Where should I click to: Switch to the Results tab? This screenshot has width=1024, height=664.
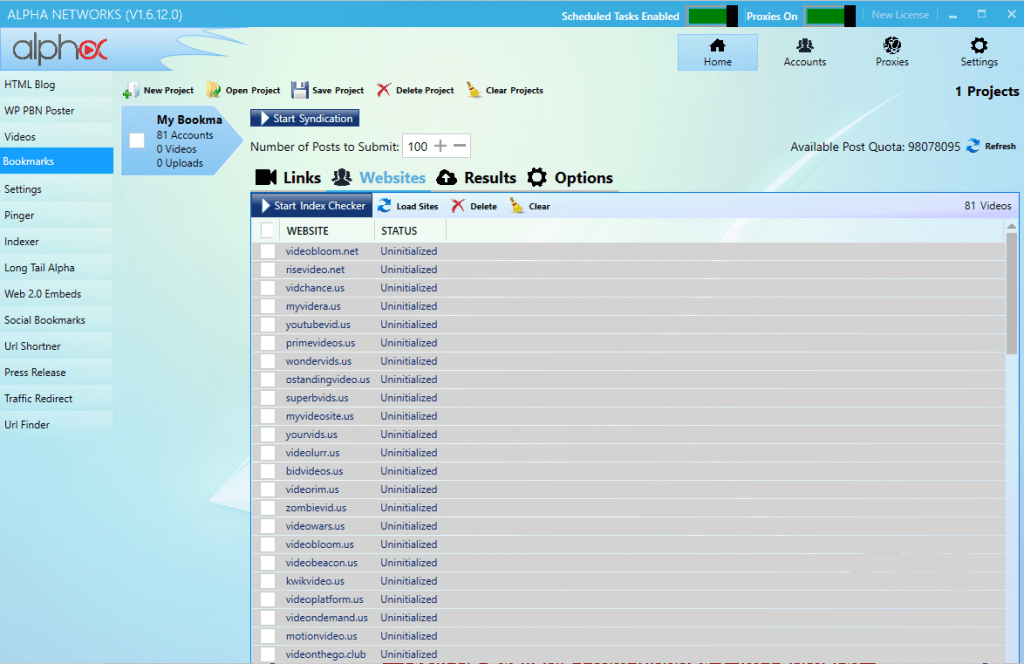pyautogui.click(x=476, y=178)
